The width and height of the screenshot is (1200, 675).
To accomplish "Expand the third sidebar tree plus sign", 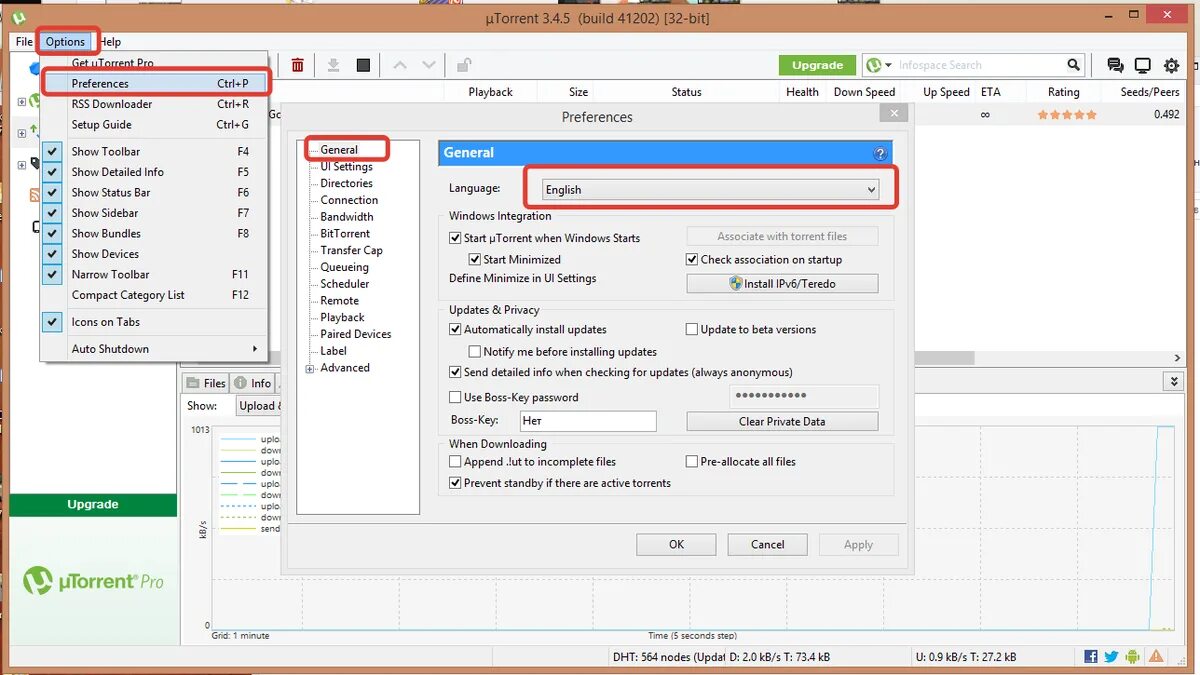I will (x=22, y=165).
